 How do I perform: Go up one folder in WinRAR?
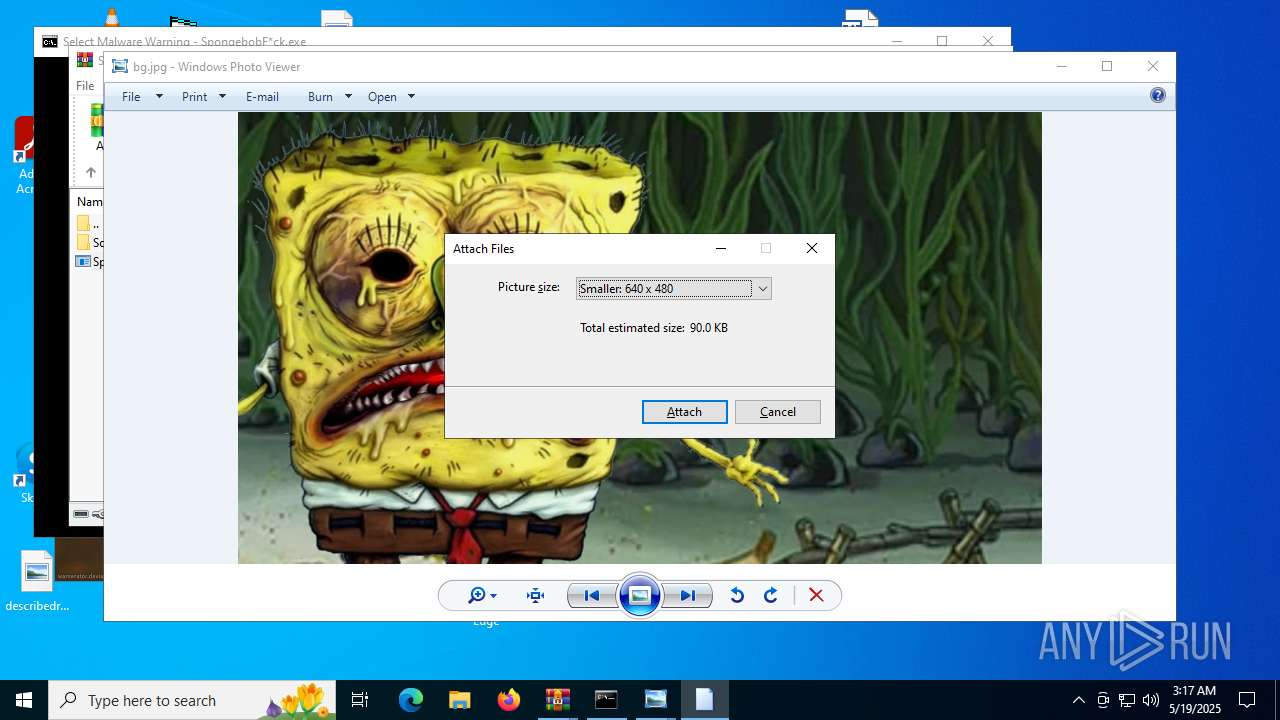[90, 173]
